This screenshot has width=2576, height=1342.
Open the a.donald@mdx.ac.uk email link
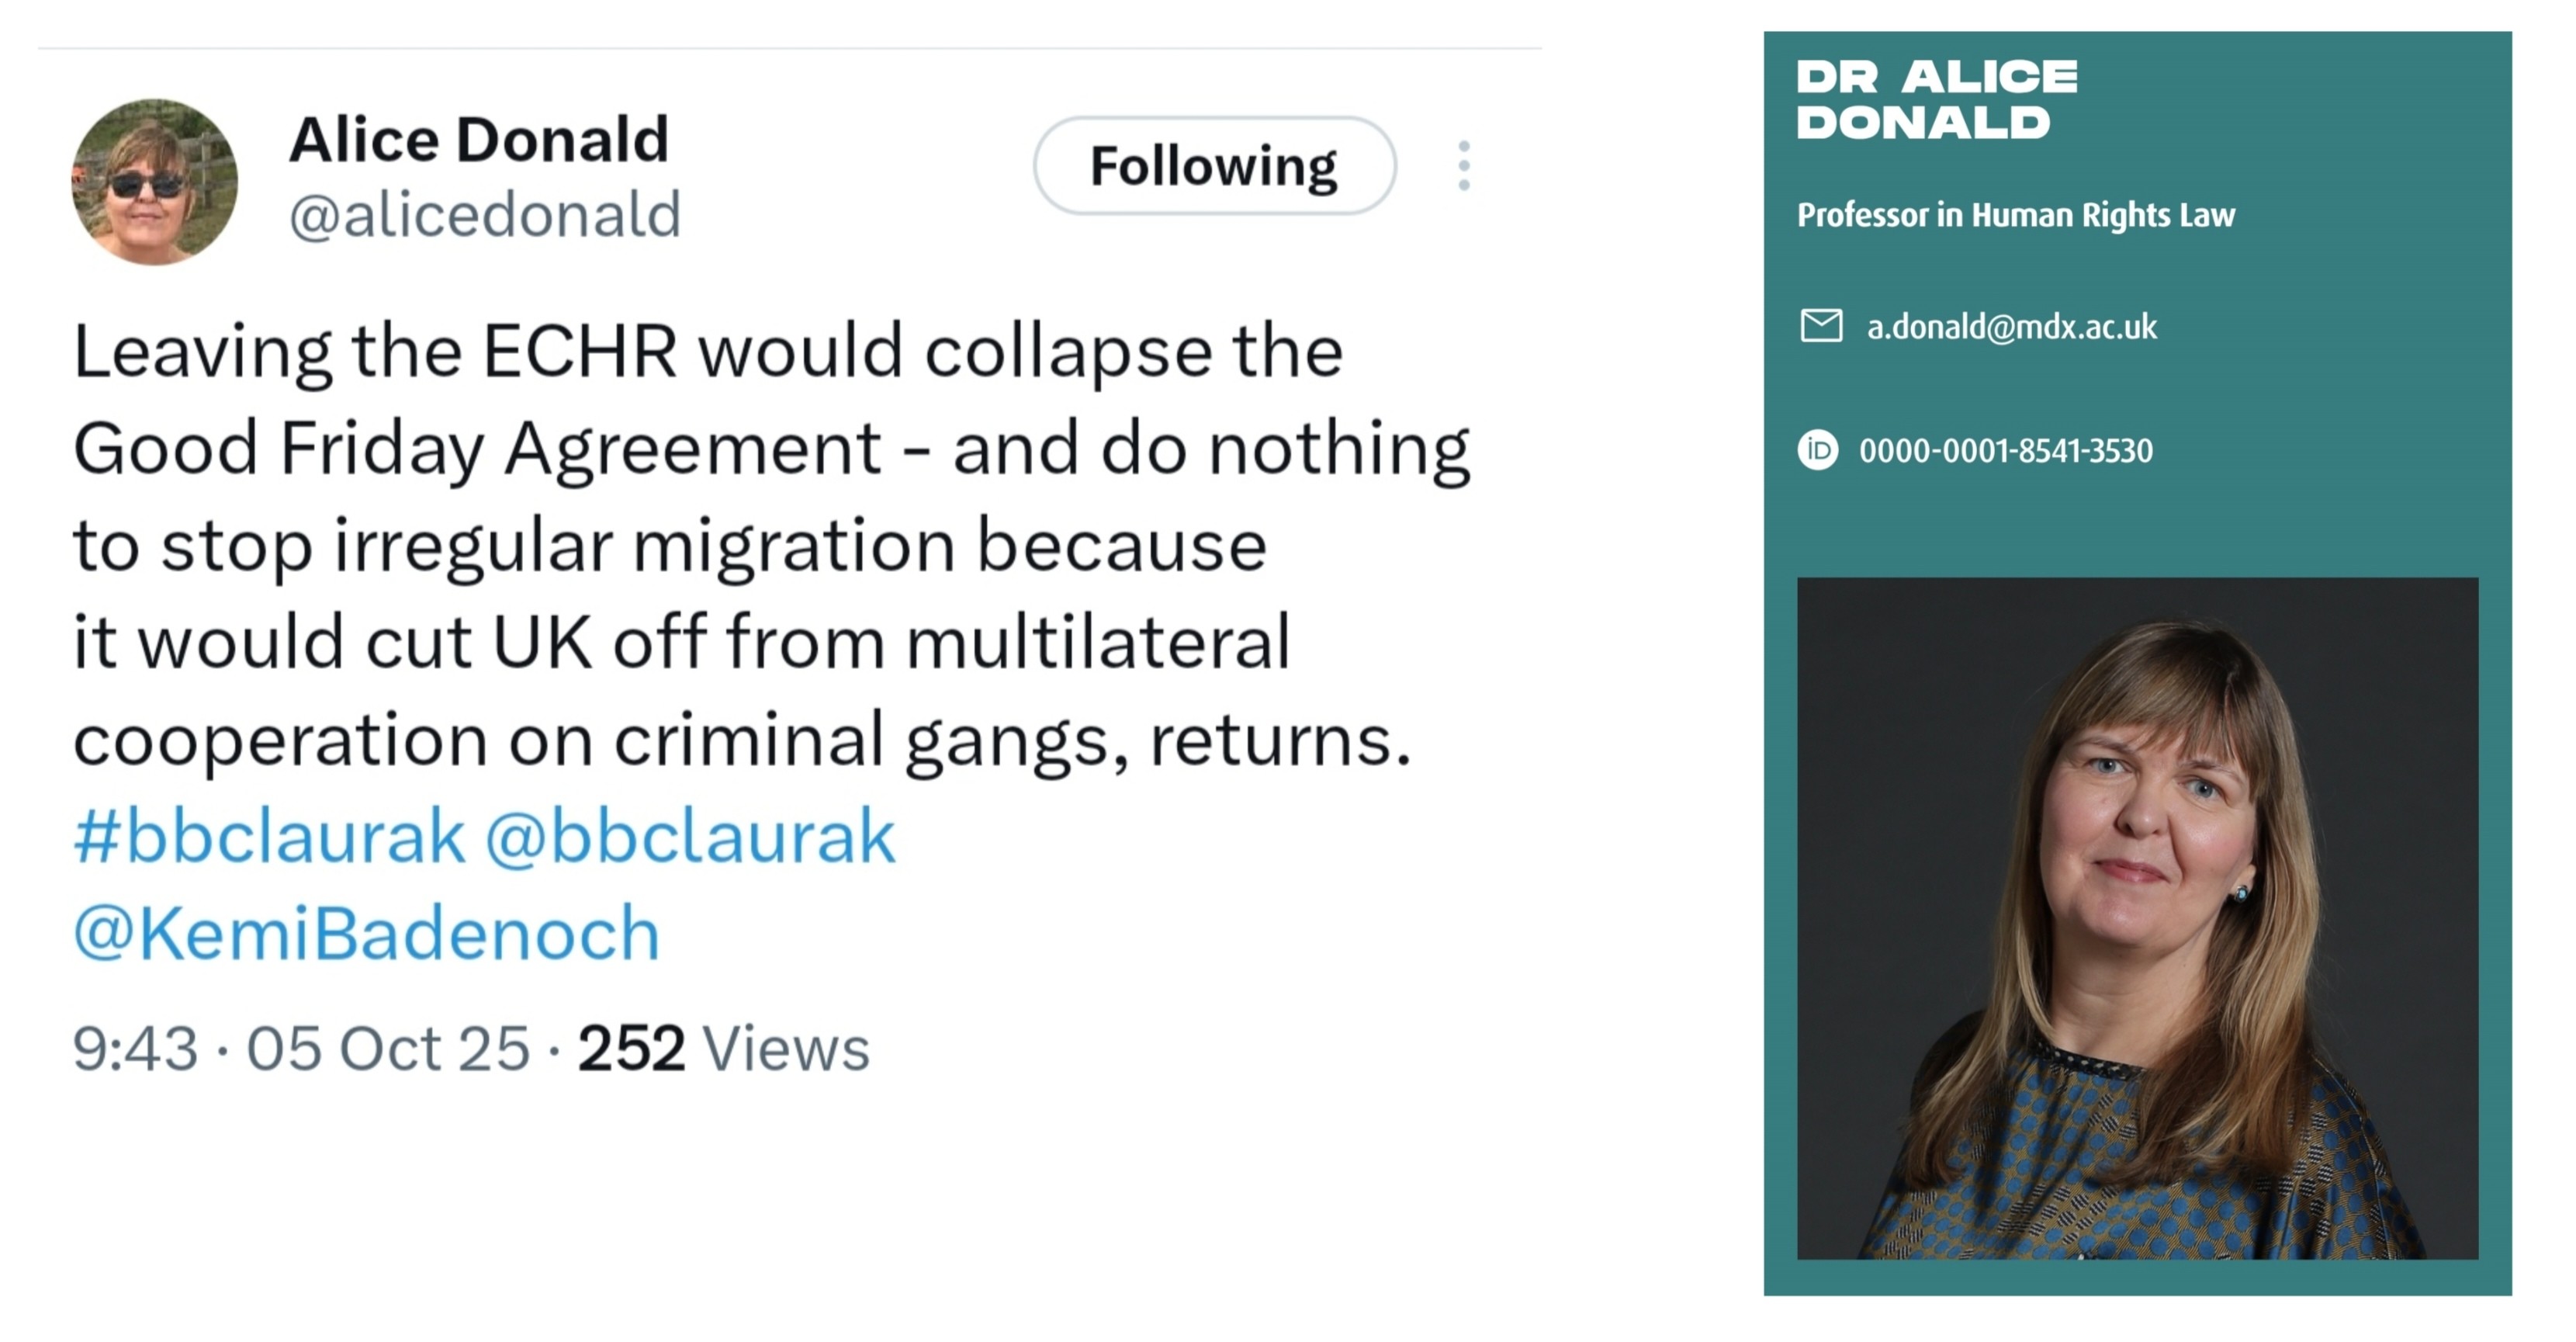coord(2011,327)
